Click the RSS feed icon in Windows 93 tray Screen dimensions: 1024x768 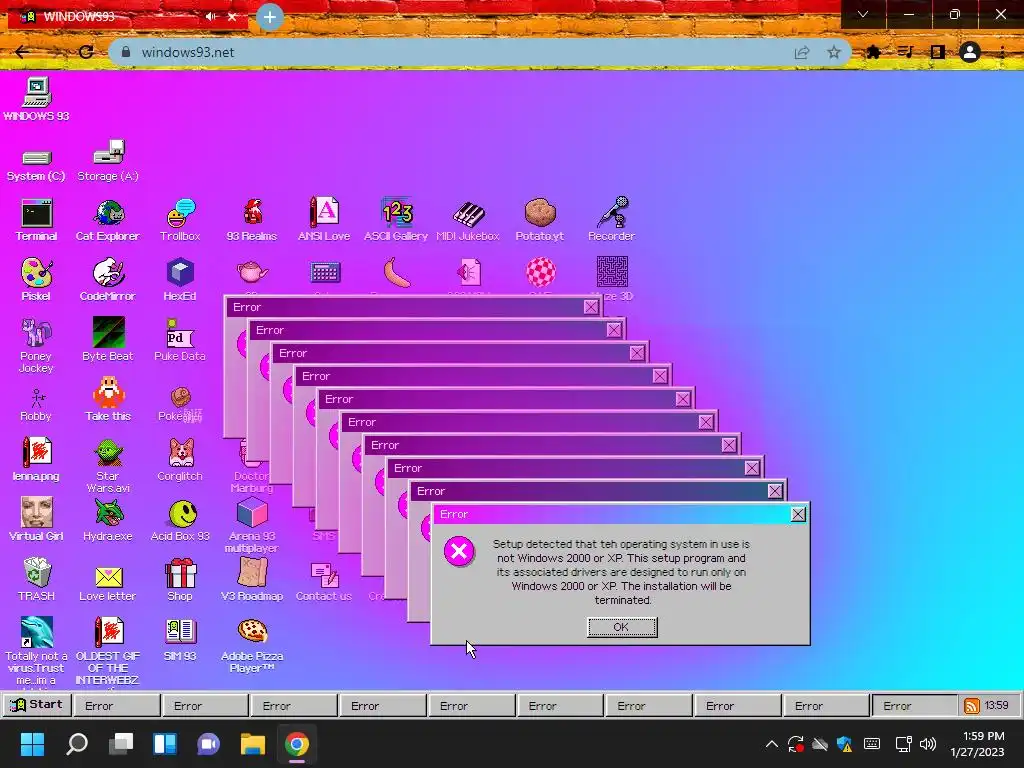pyautogui.click(x=972, y=706)
